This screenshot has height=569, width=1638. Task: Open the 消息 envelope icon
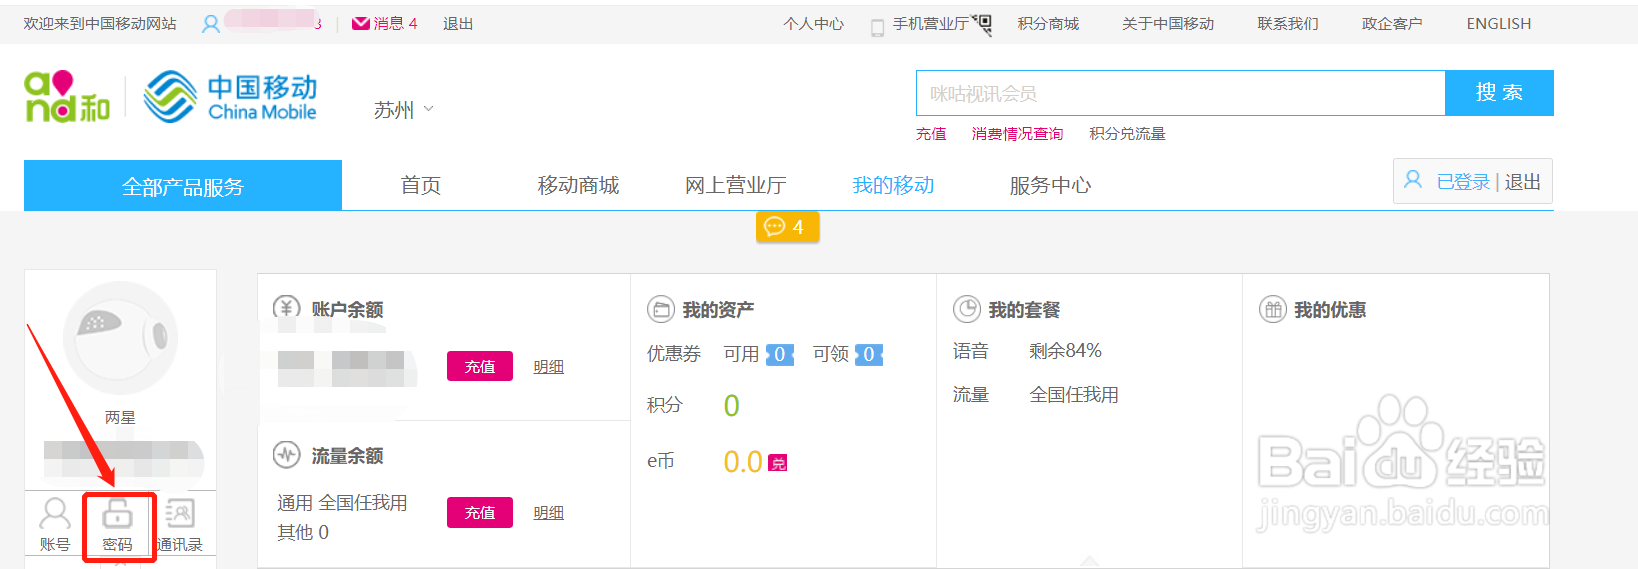361,24
